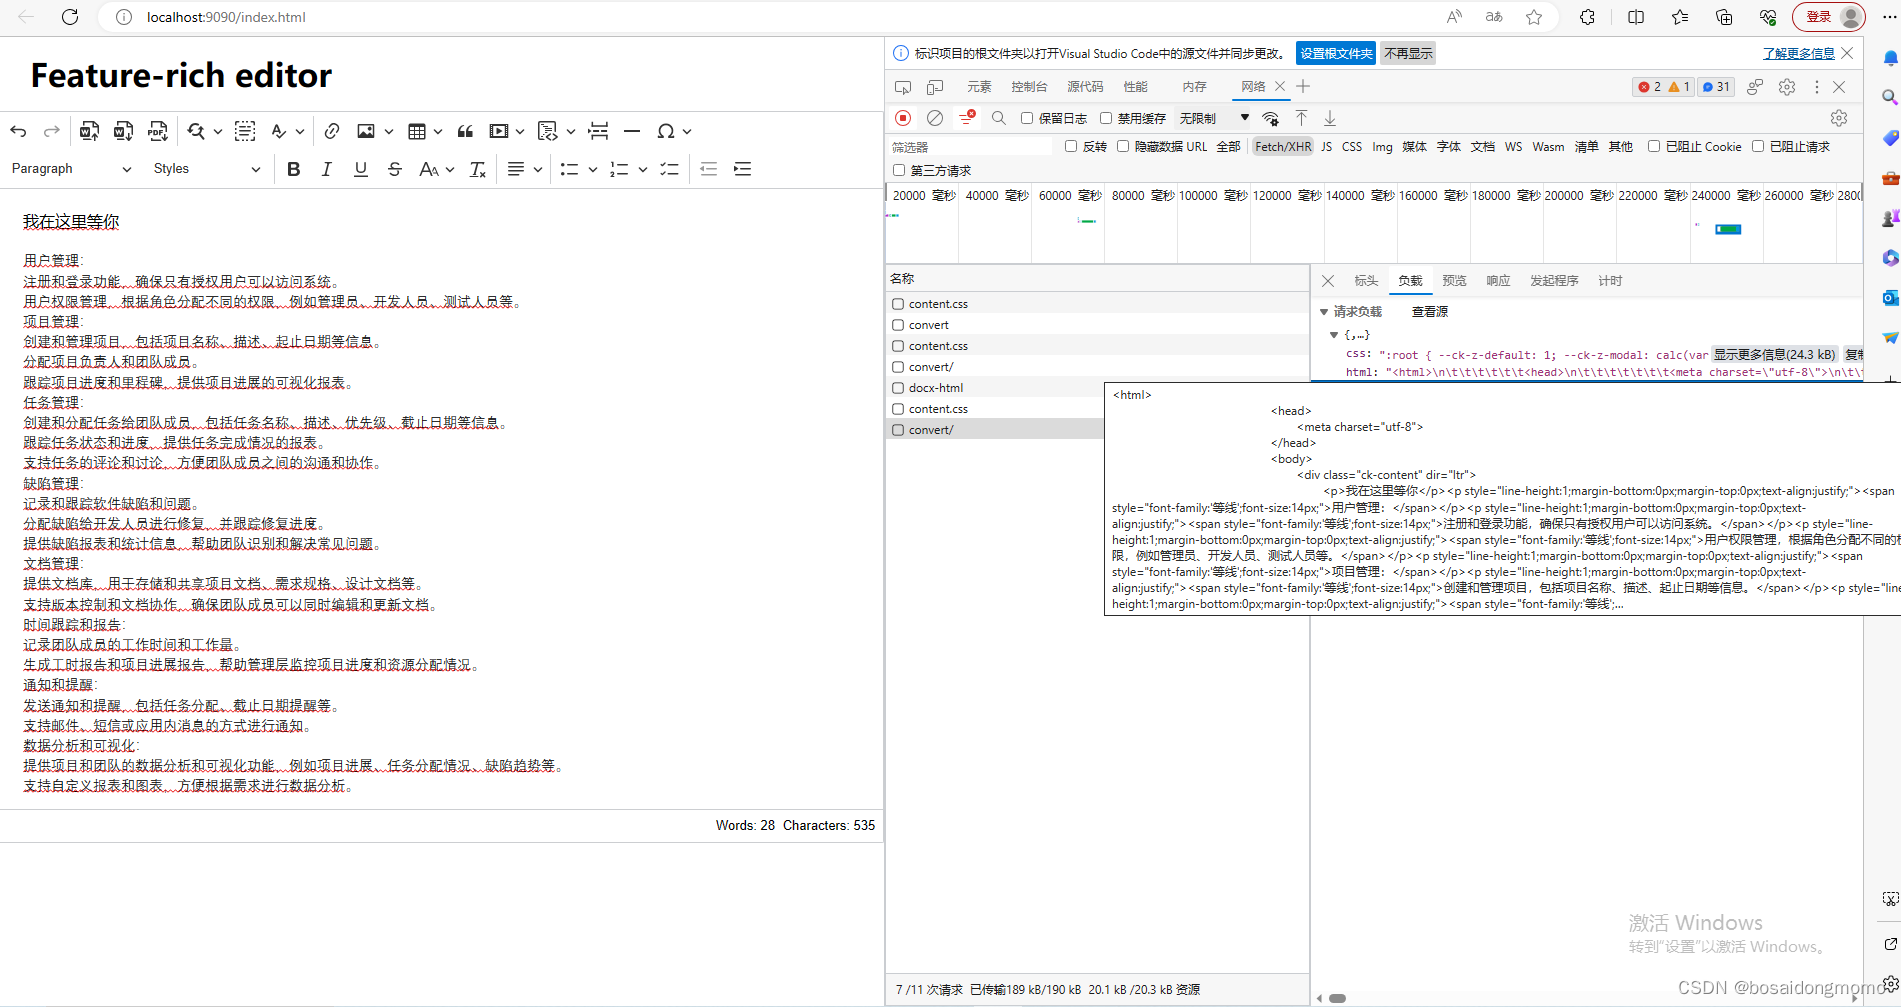Enable the 禁用缓存 checkbox
The height and width of the screenshot is (1007, 1901).
coord(1106,118)
